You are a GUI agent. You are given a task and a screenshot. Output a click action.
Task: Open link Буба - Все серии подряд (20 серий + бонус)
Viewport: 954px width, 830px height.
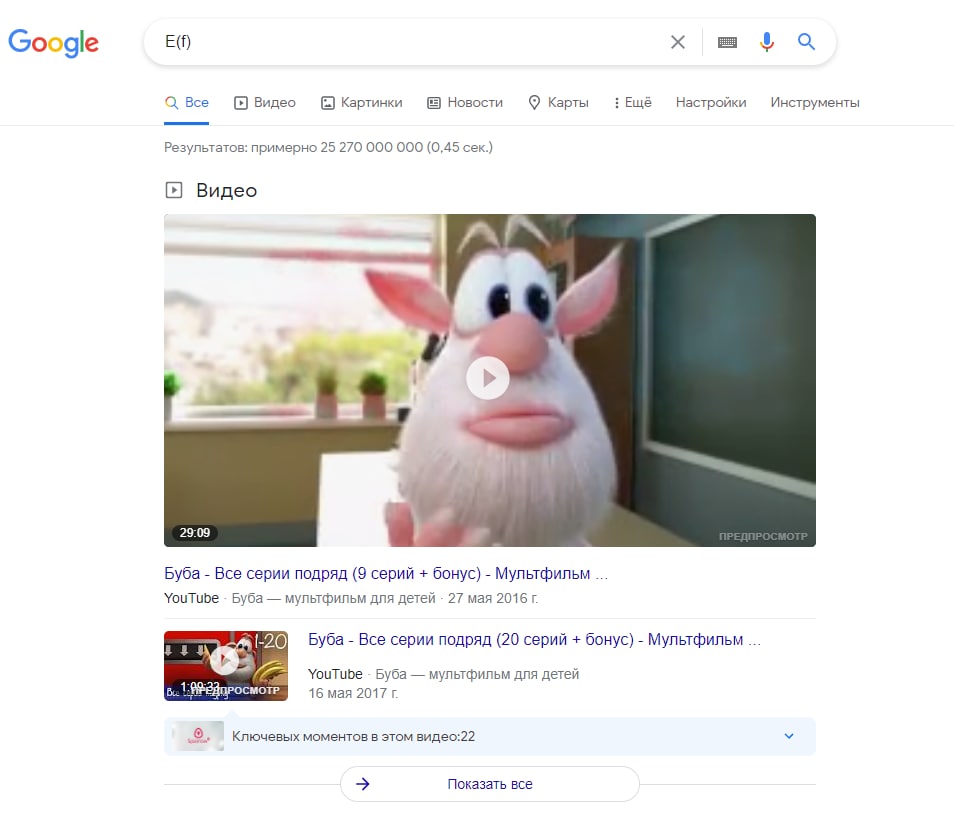[x=534, y=640]
